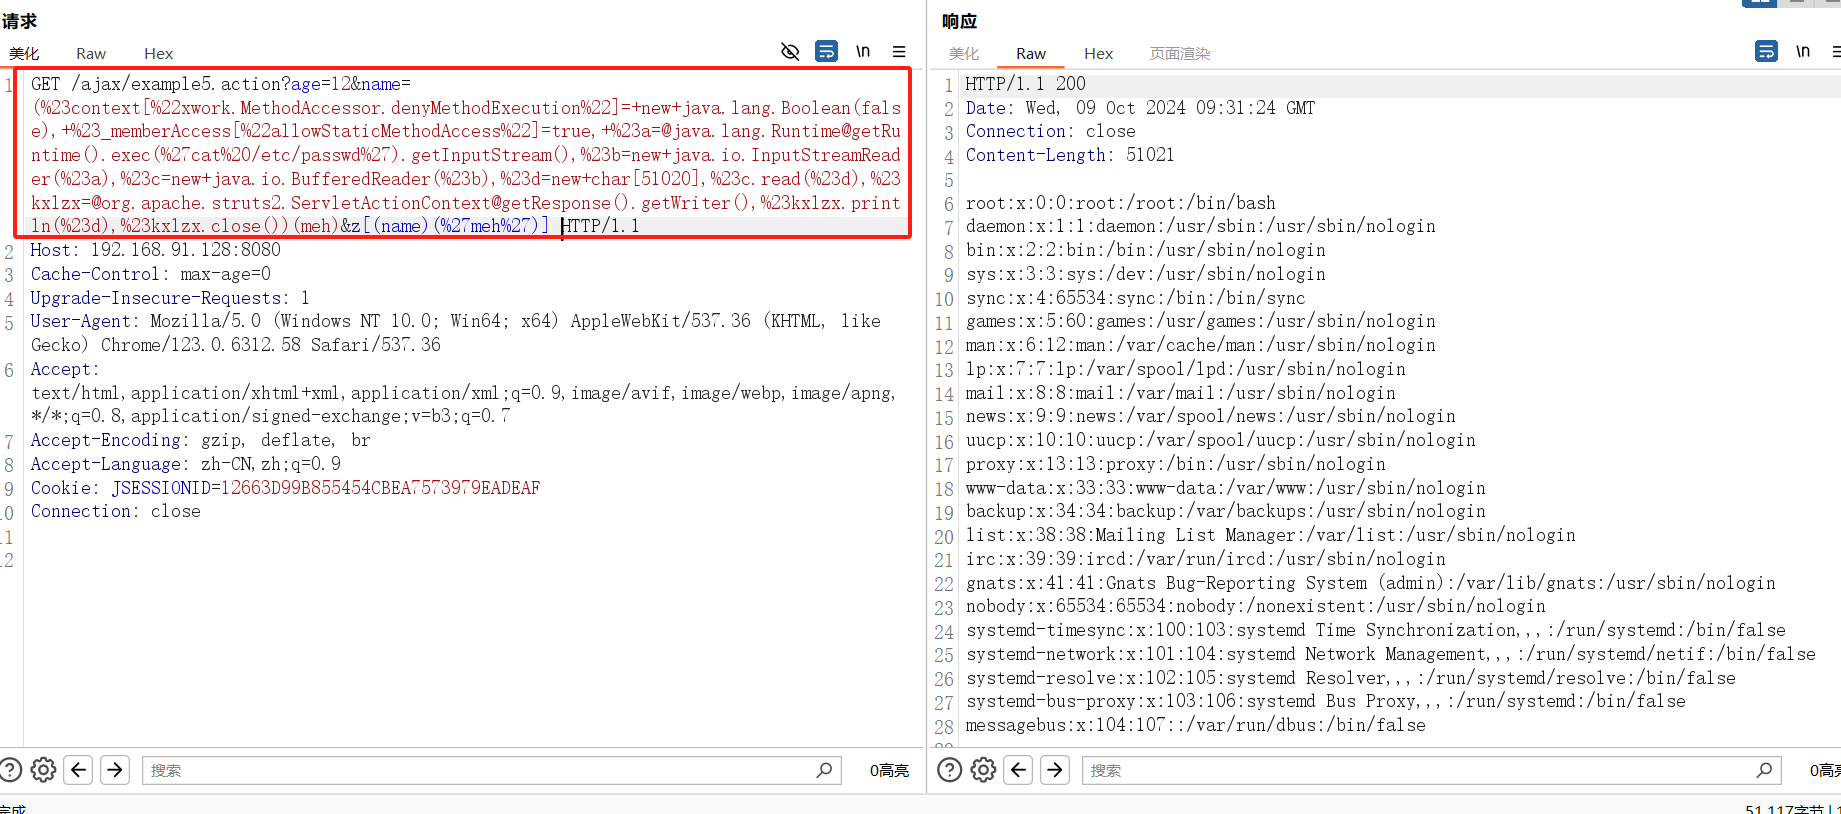1841x814 pixels.
Task: Toggle word wrap icon in request panel
Action: pyautogui.click(x=827, y=51)
